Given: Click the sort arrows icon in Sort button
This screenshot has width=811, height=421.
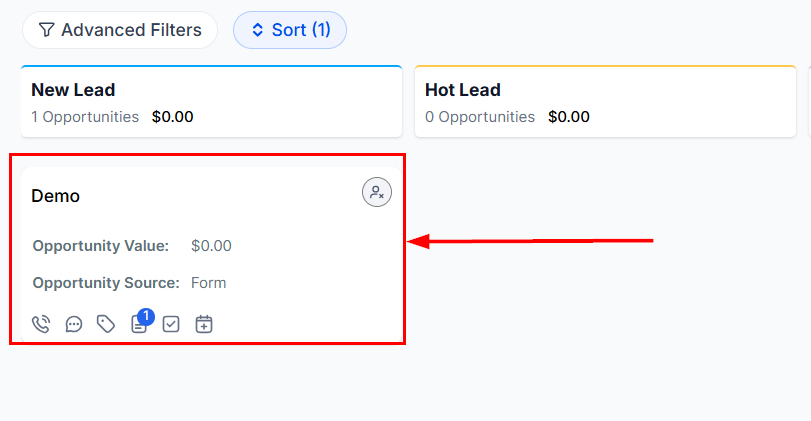Looking at the screenshot, I should pyautogui.click(x=257, y=30).
